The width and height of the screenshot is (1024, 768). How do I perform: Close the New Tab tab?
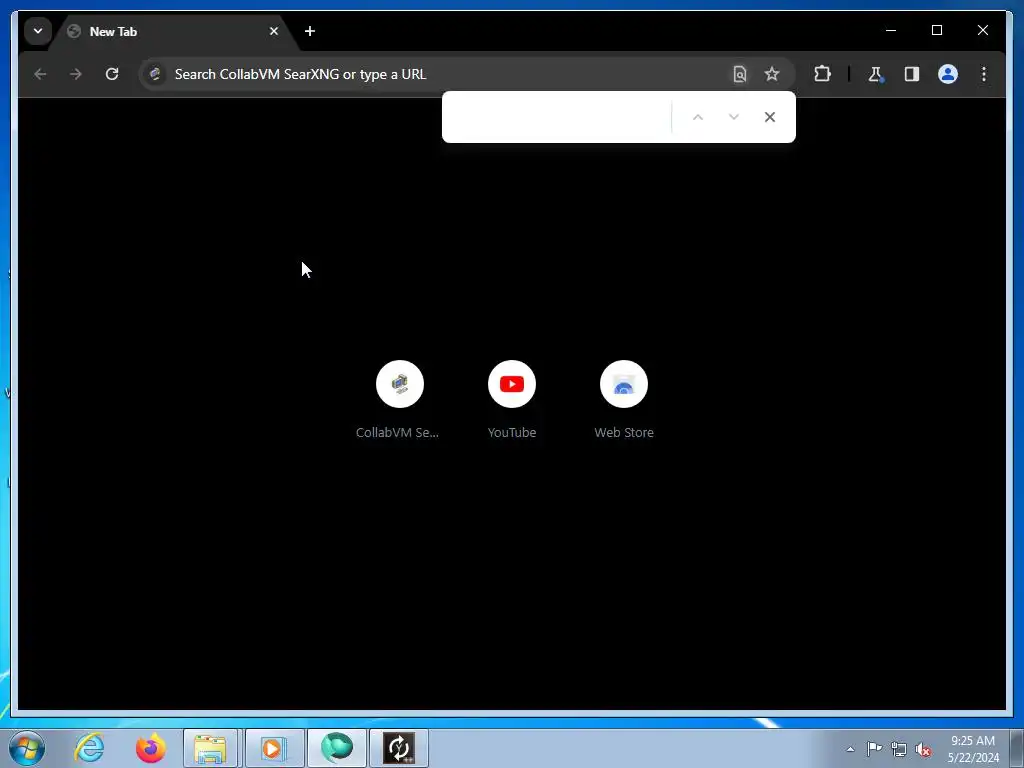click(x=274, y=31)
